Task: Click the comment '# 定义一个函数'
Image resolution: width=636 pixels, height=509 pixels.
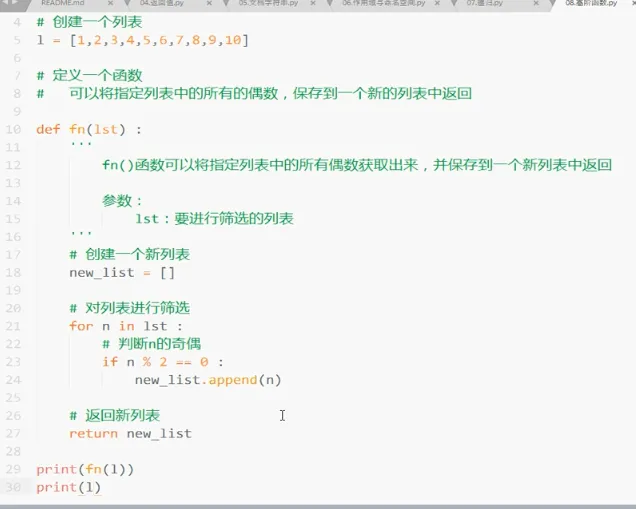Action: (x=89, y=75)
